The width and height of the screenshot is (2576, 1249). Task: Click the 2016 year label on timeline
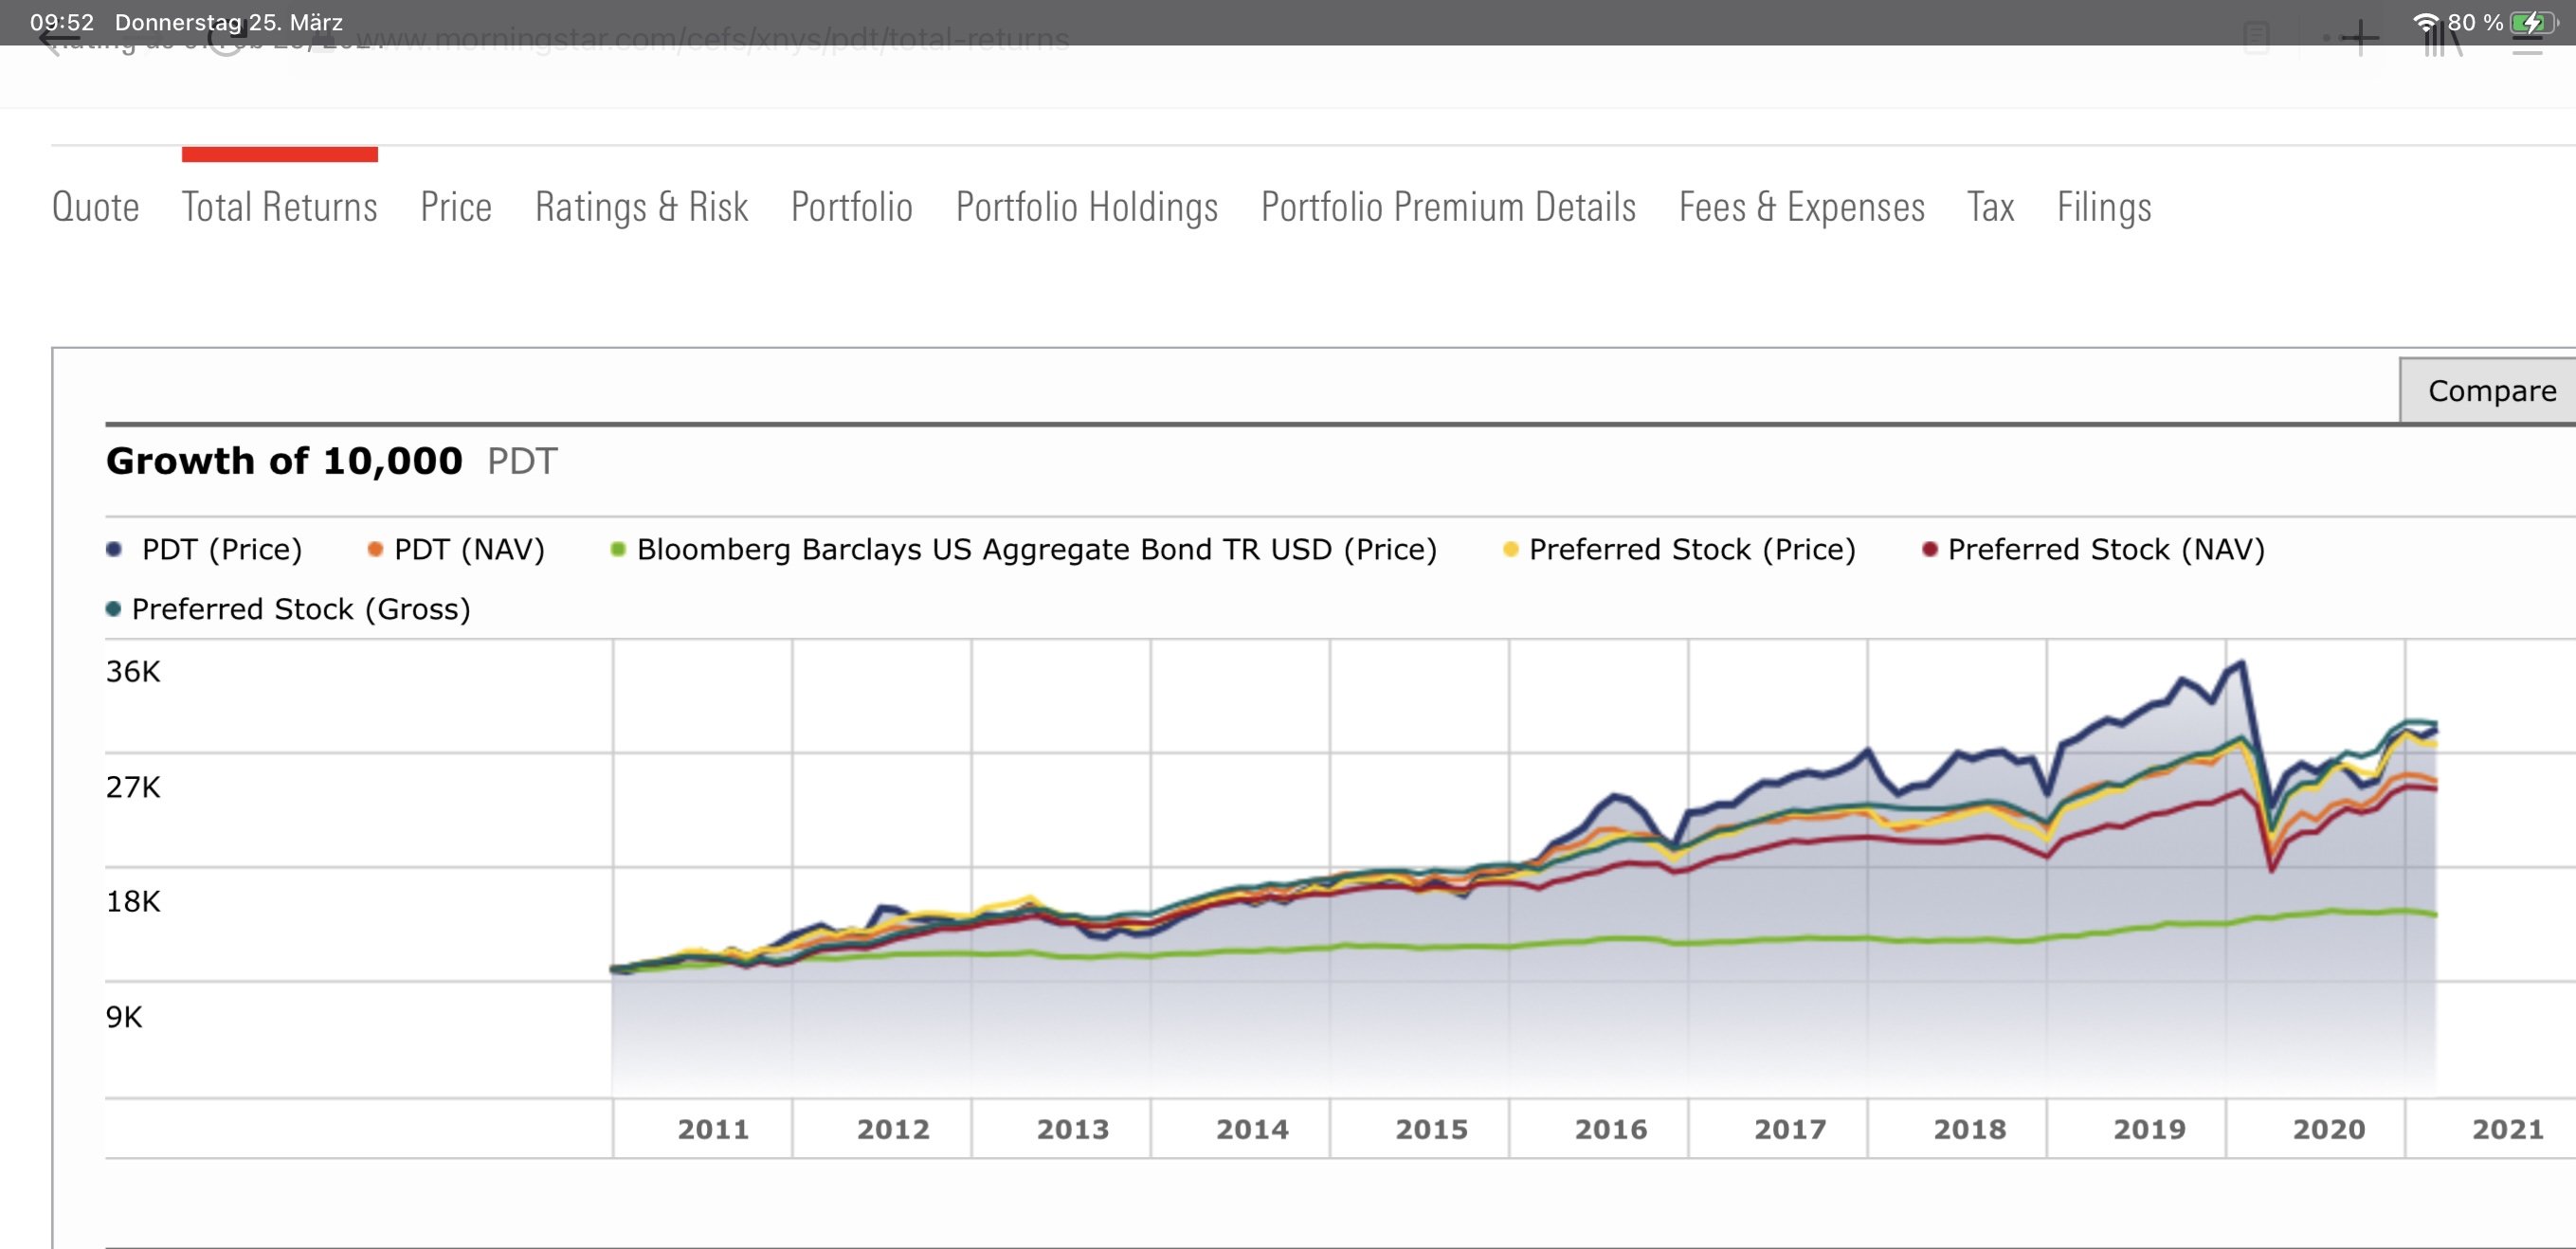pos(1610,1129)
